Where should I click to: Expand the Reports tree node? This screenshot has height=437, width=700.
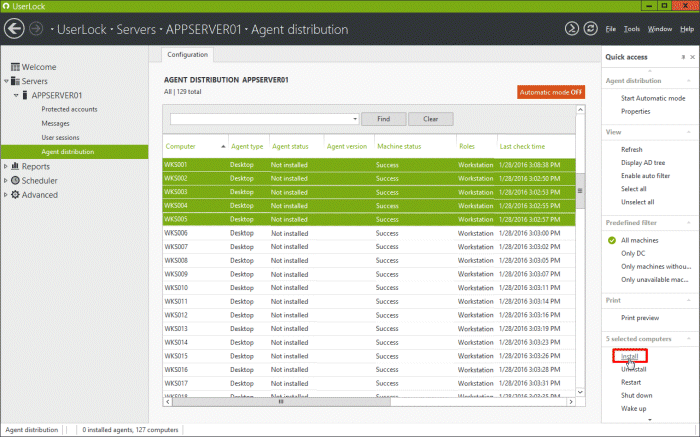click(5, 167)
